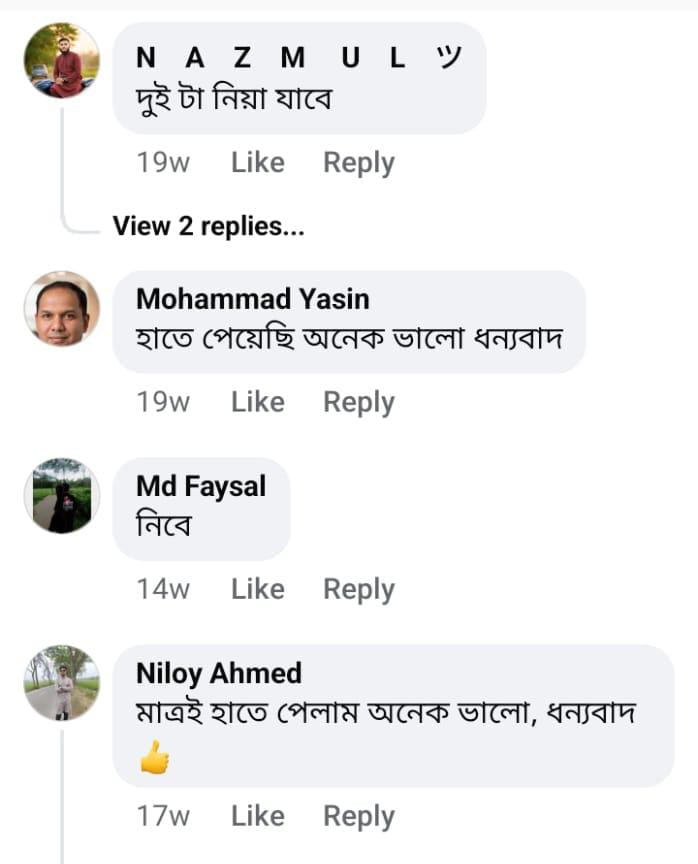Screen dimensions: 698x864
Task: Open Niloy Ahmed's profile picture
Action: pos(62,683)
